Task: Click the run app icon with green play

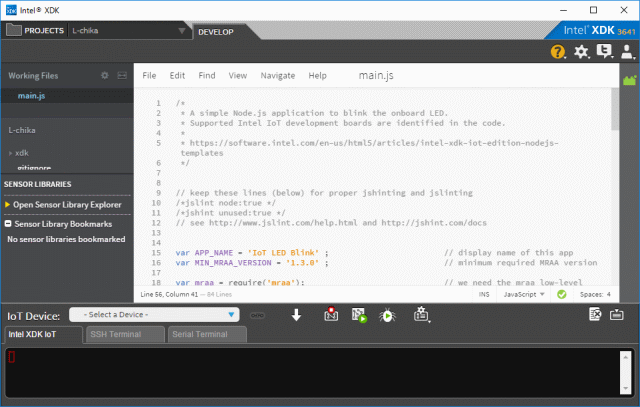Action: point(359,315)
